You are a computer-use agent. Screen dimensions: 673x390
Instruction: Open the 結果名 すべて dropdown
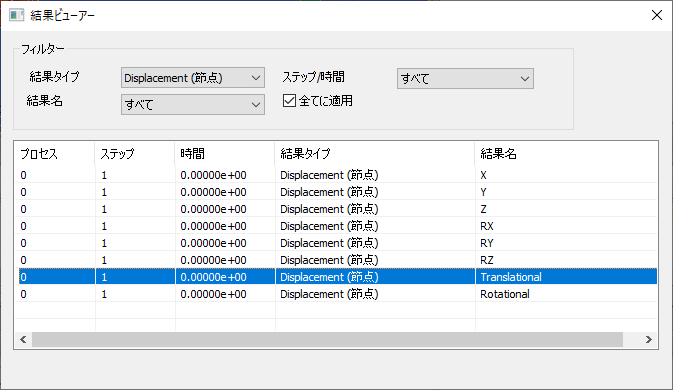click(x=193, y=104)
